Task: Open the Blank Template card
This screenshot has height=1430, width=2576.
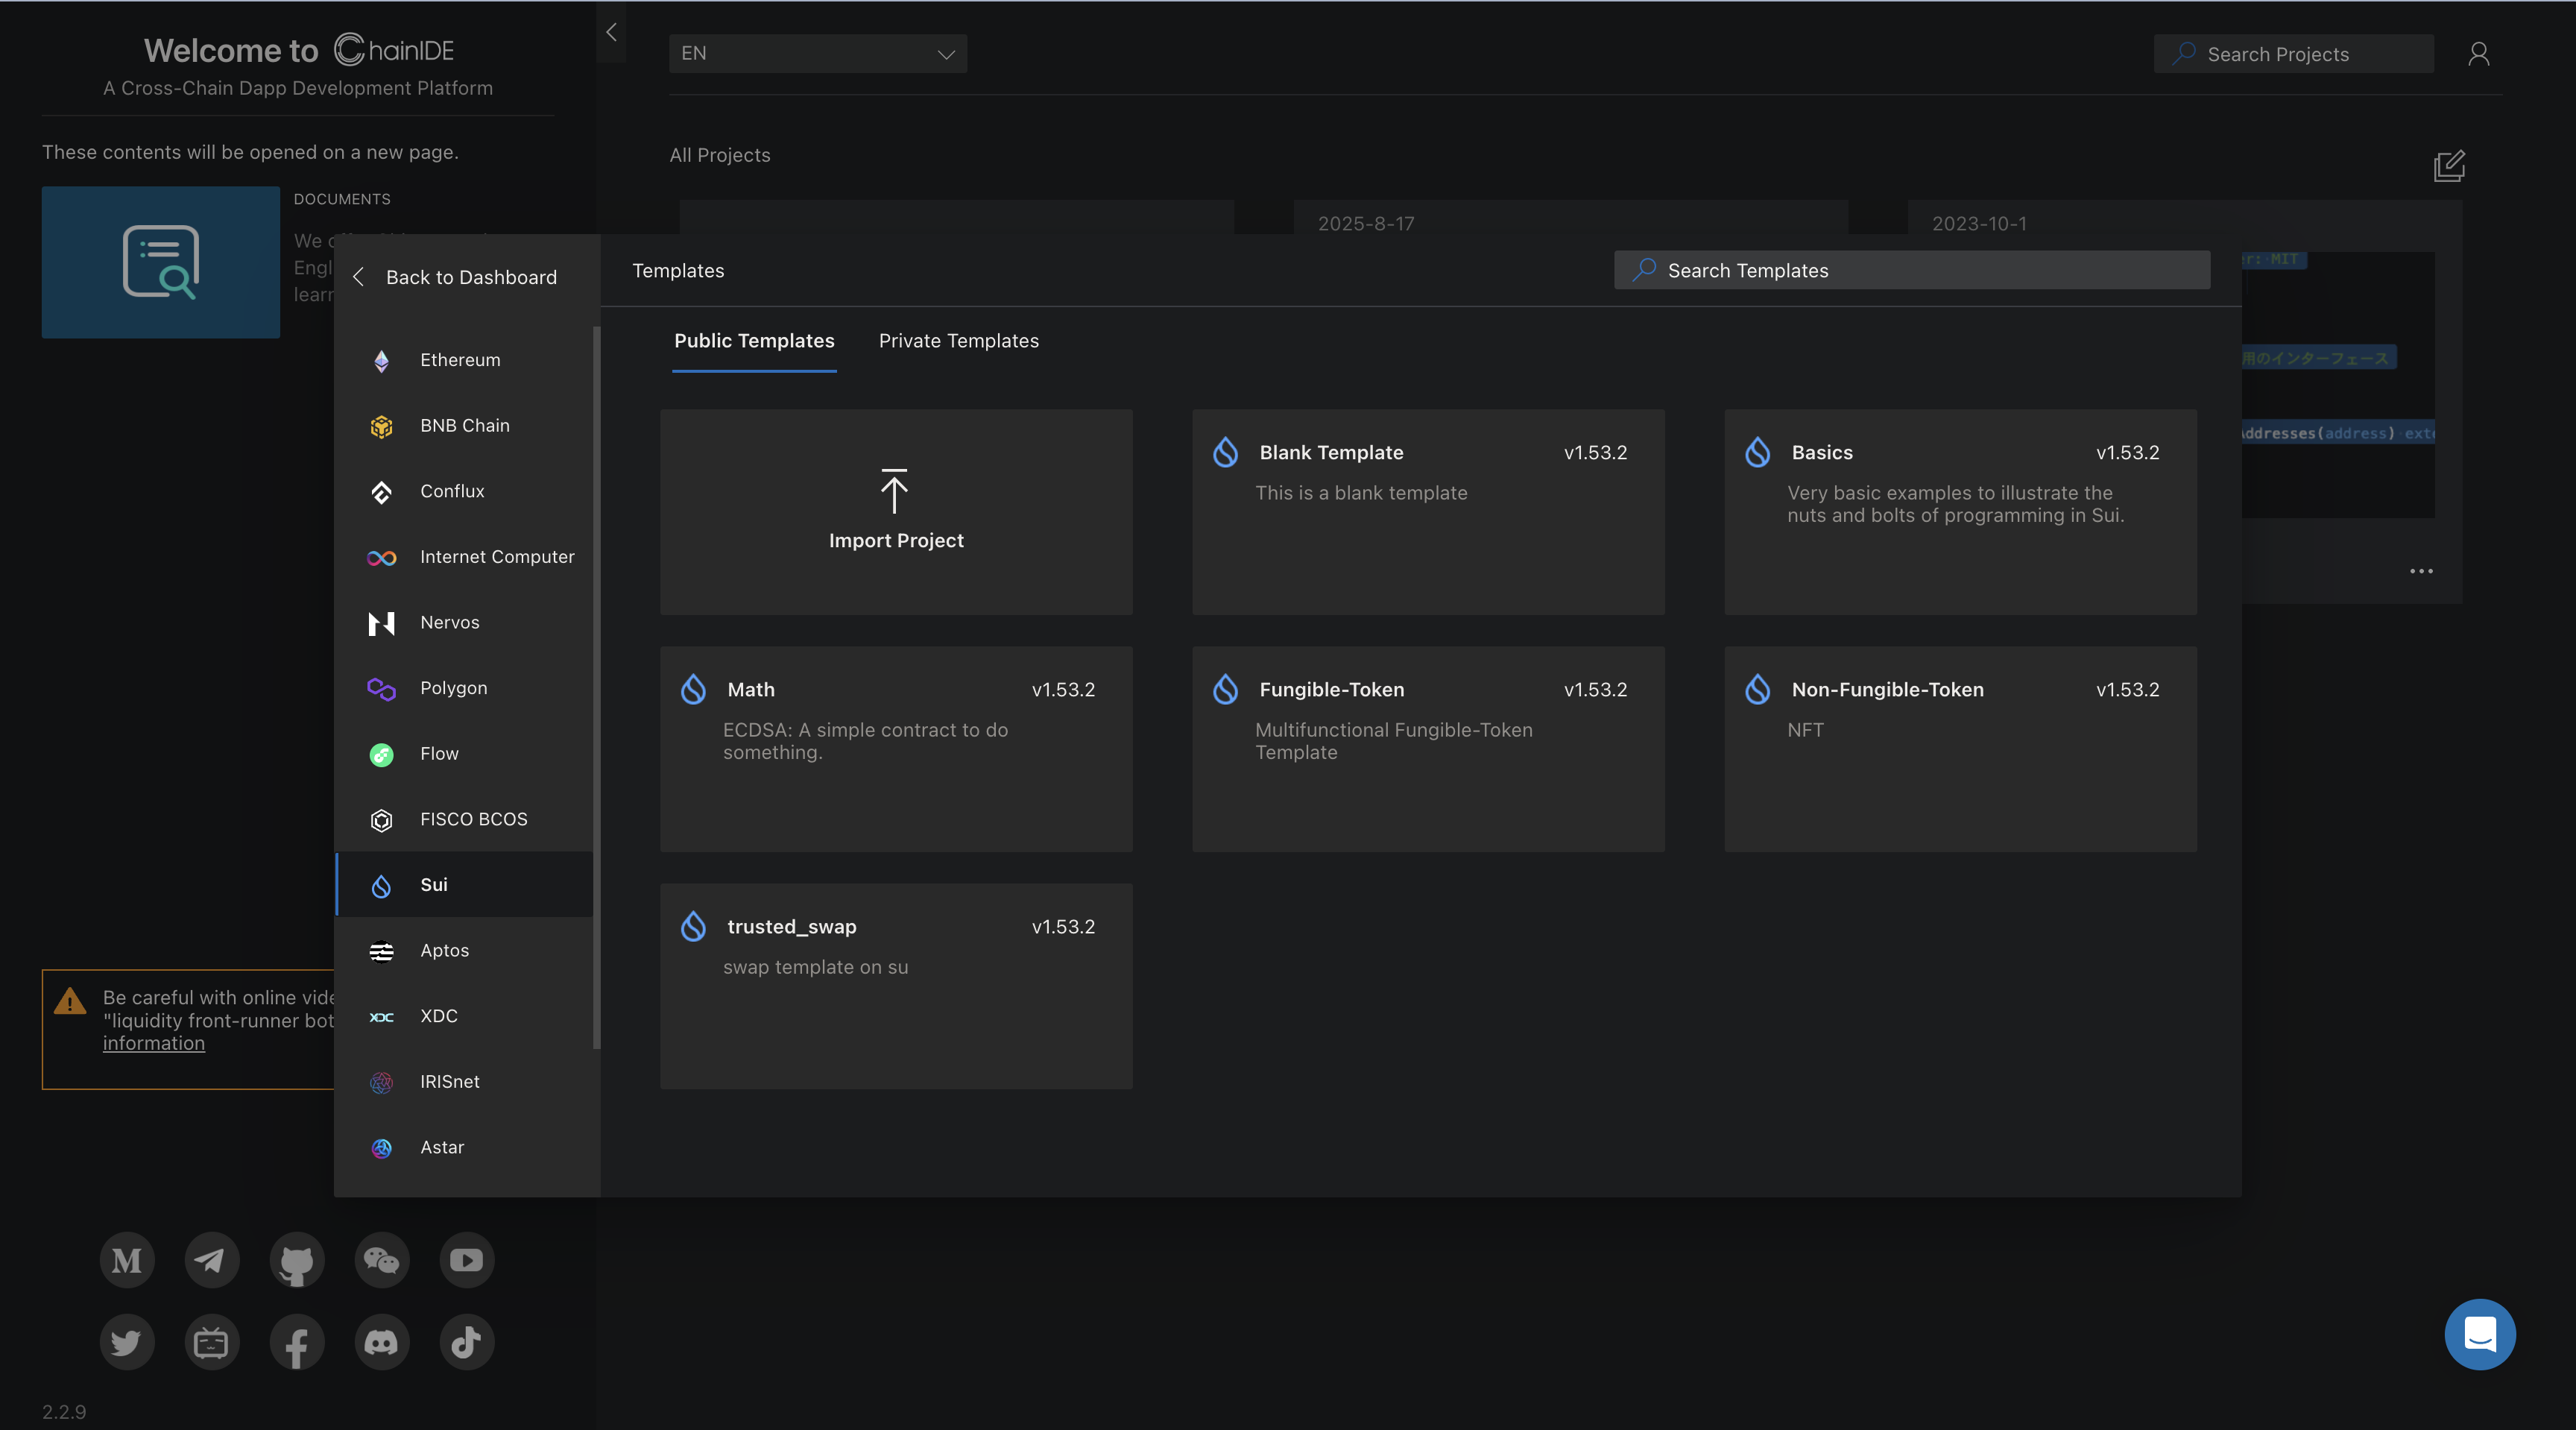Action: click(x=1428, y=512)
